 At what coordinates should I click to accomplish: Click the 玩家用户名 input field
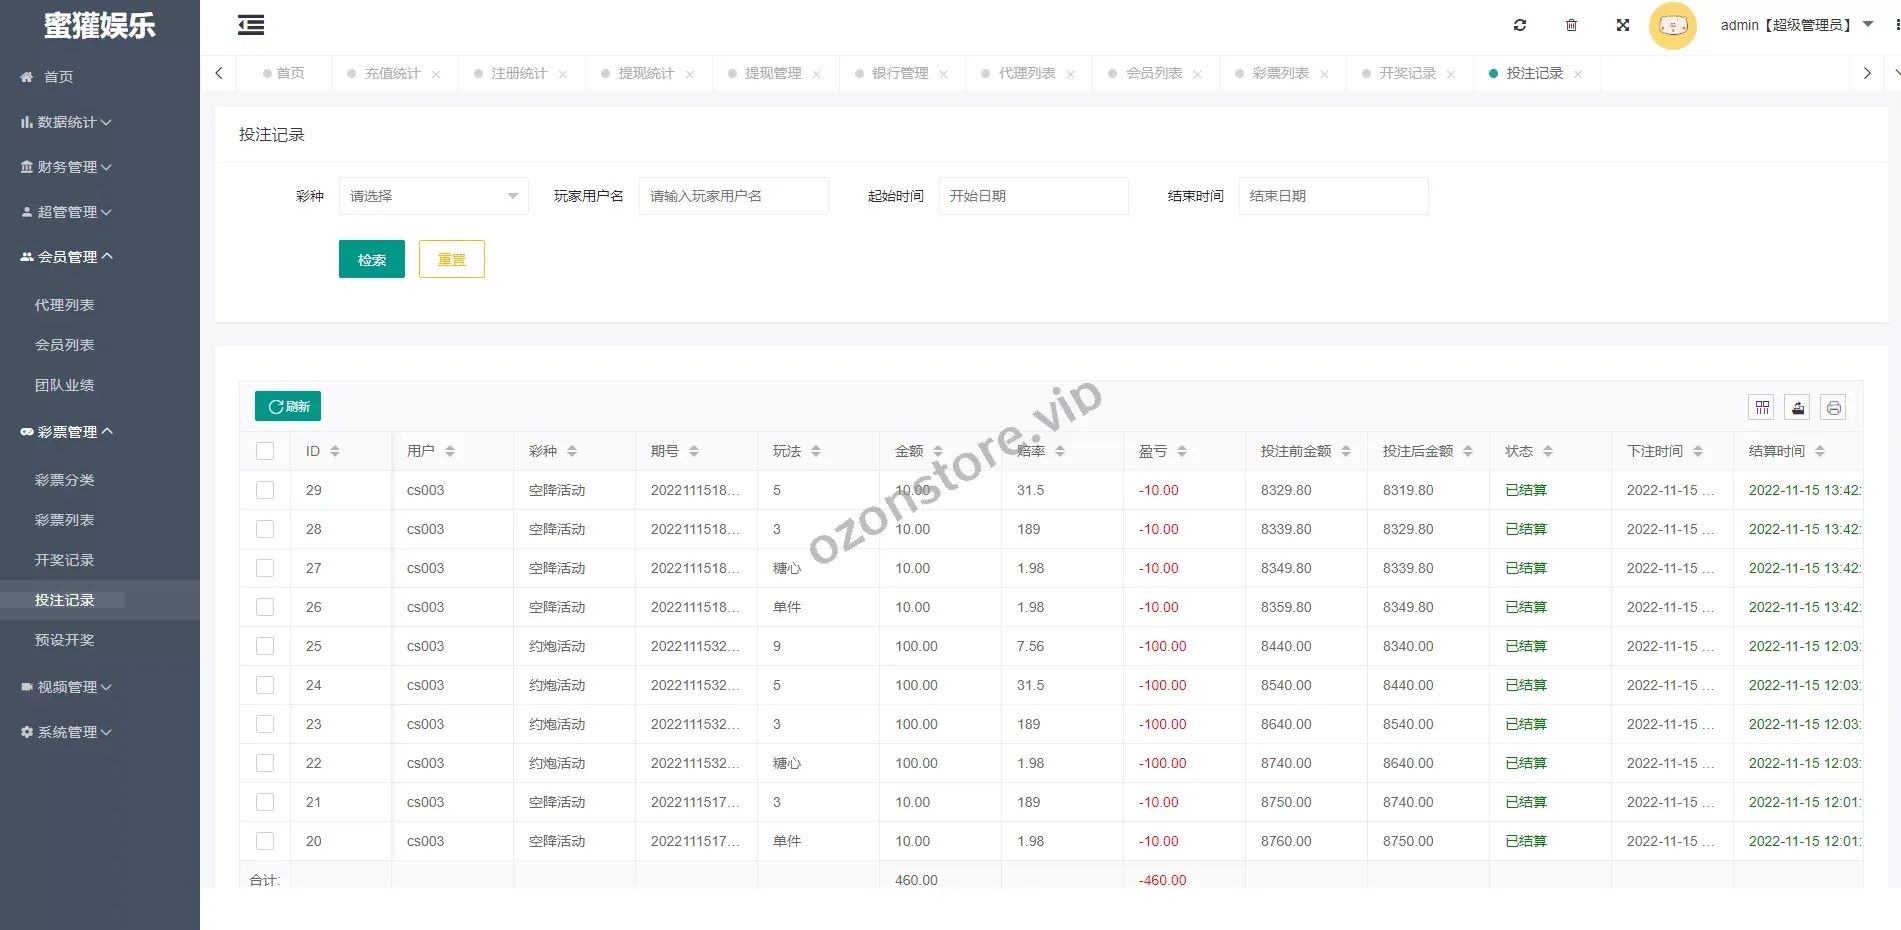pos(733,196)
